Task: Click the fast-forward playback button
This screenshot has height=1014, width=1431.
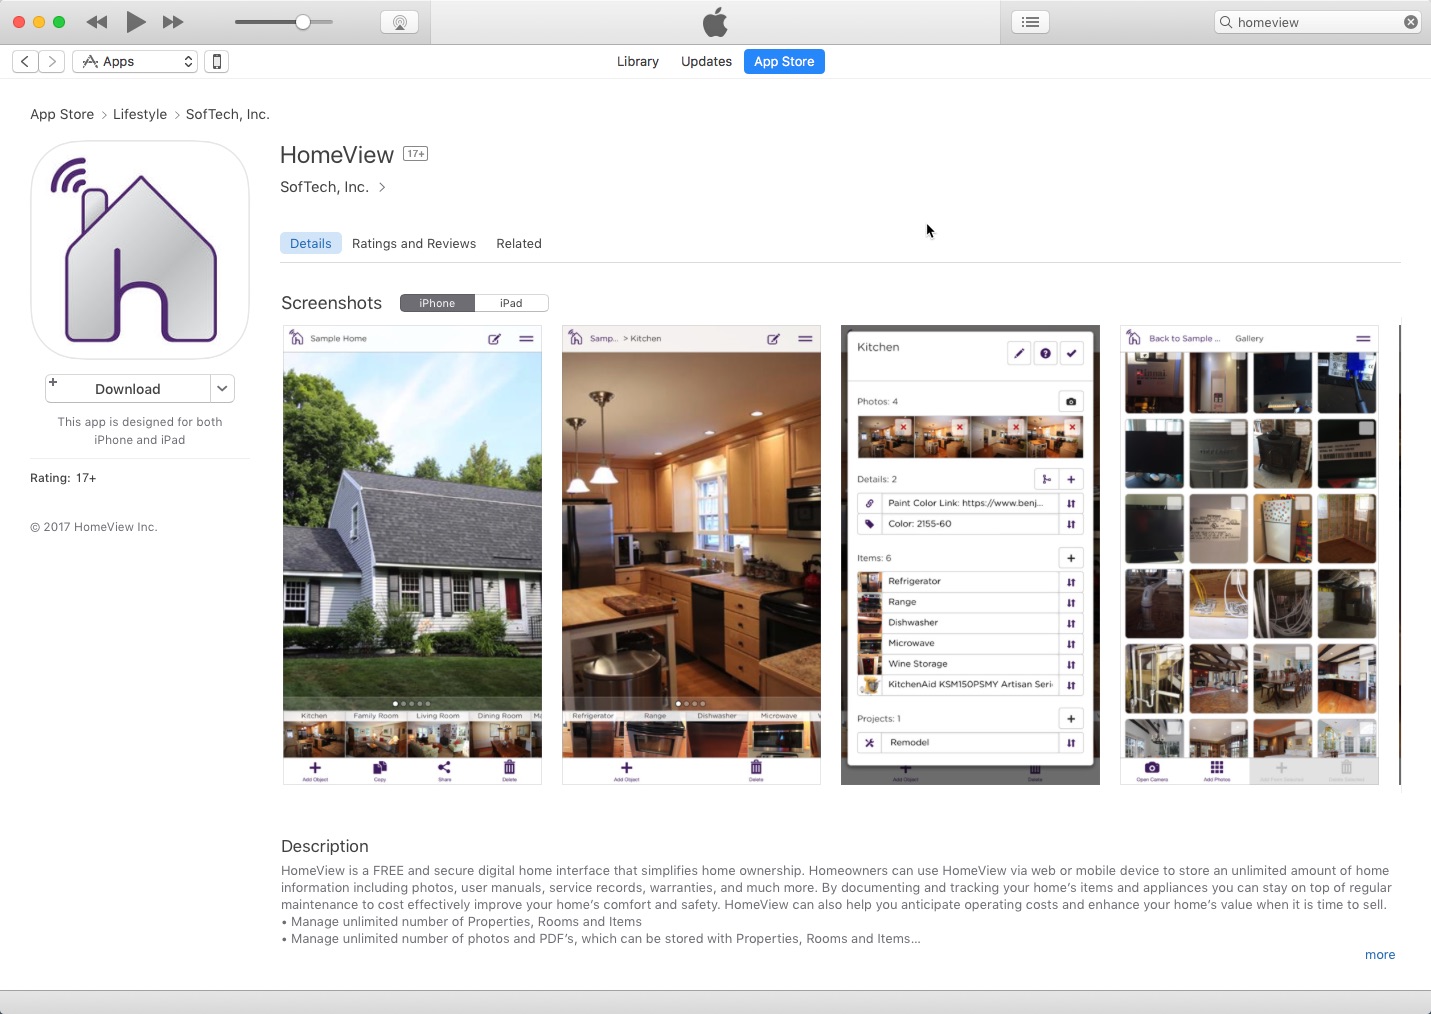Action: click(173, 22)
